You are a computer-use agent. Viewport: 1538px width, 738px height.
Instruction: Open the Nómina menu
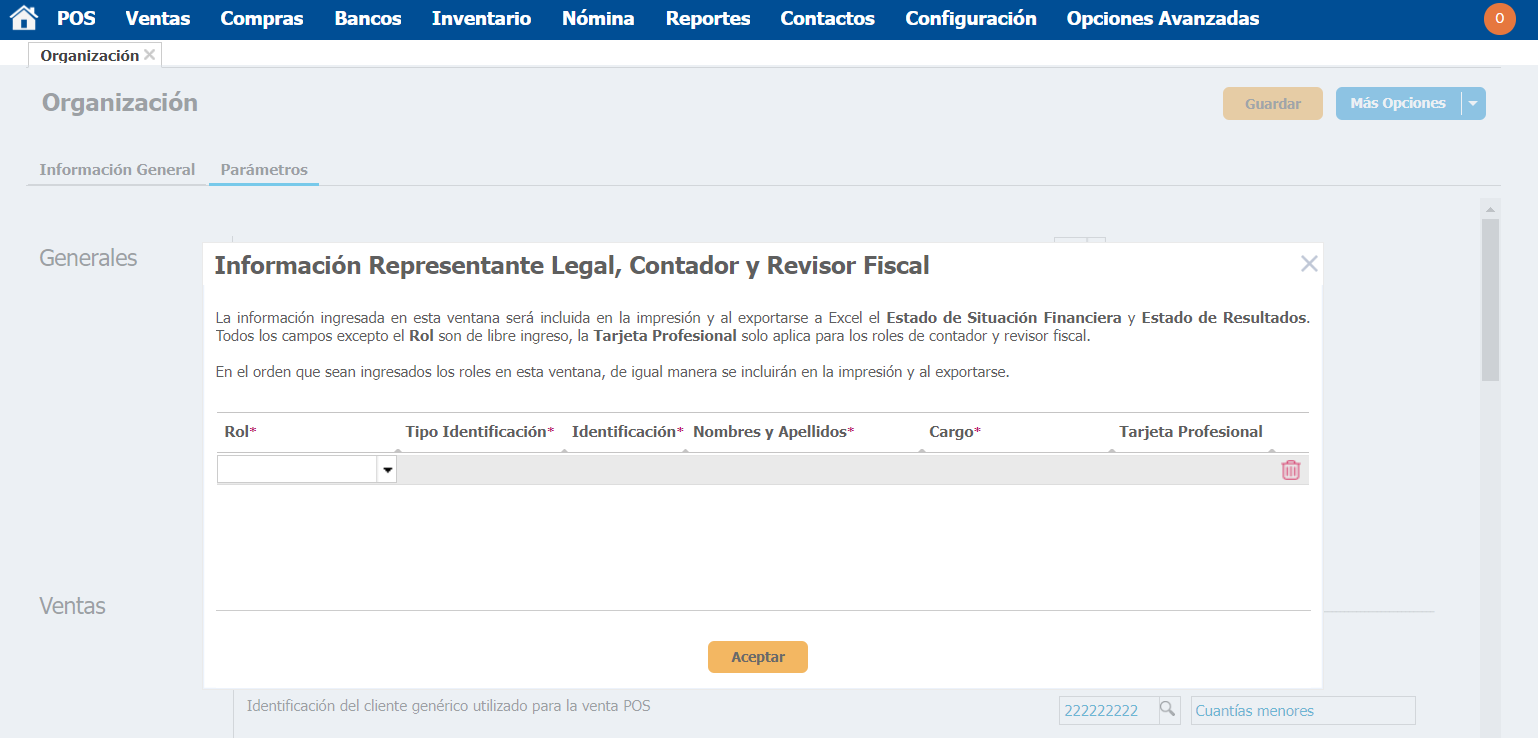coord(597,18)
